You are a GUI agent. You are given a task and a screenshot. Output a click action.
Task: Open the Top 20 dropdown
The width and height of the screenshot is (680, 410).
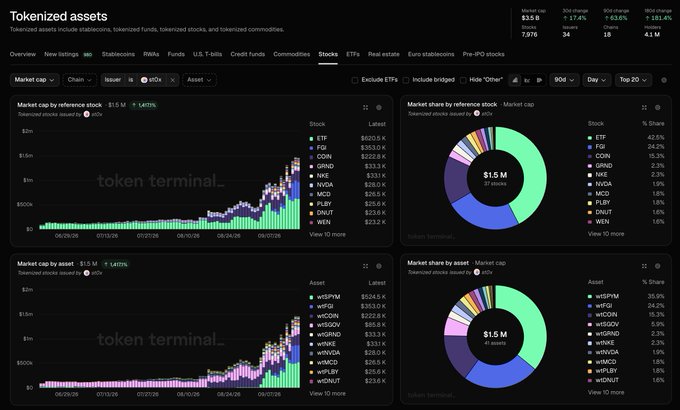pyautogui.click(x=633, y=80)
